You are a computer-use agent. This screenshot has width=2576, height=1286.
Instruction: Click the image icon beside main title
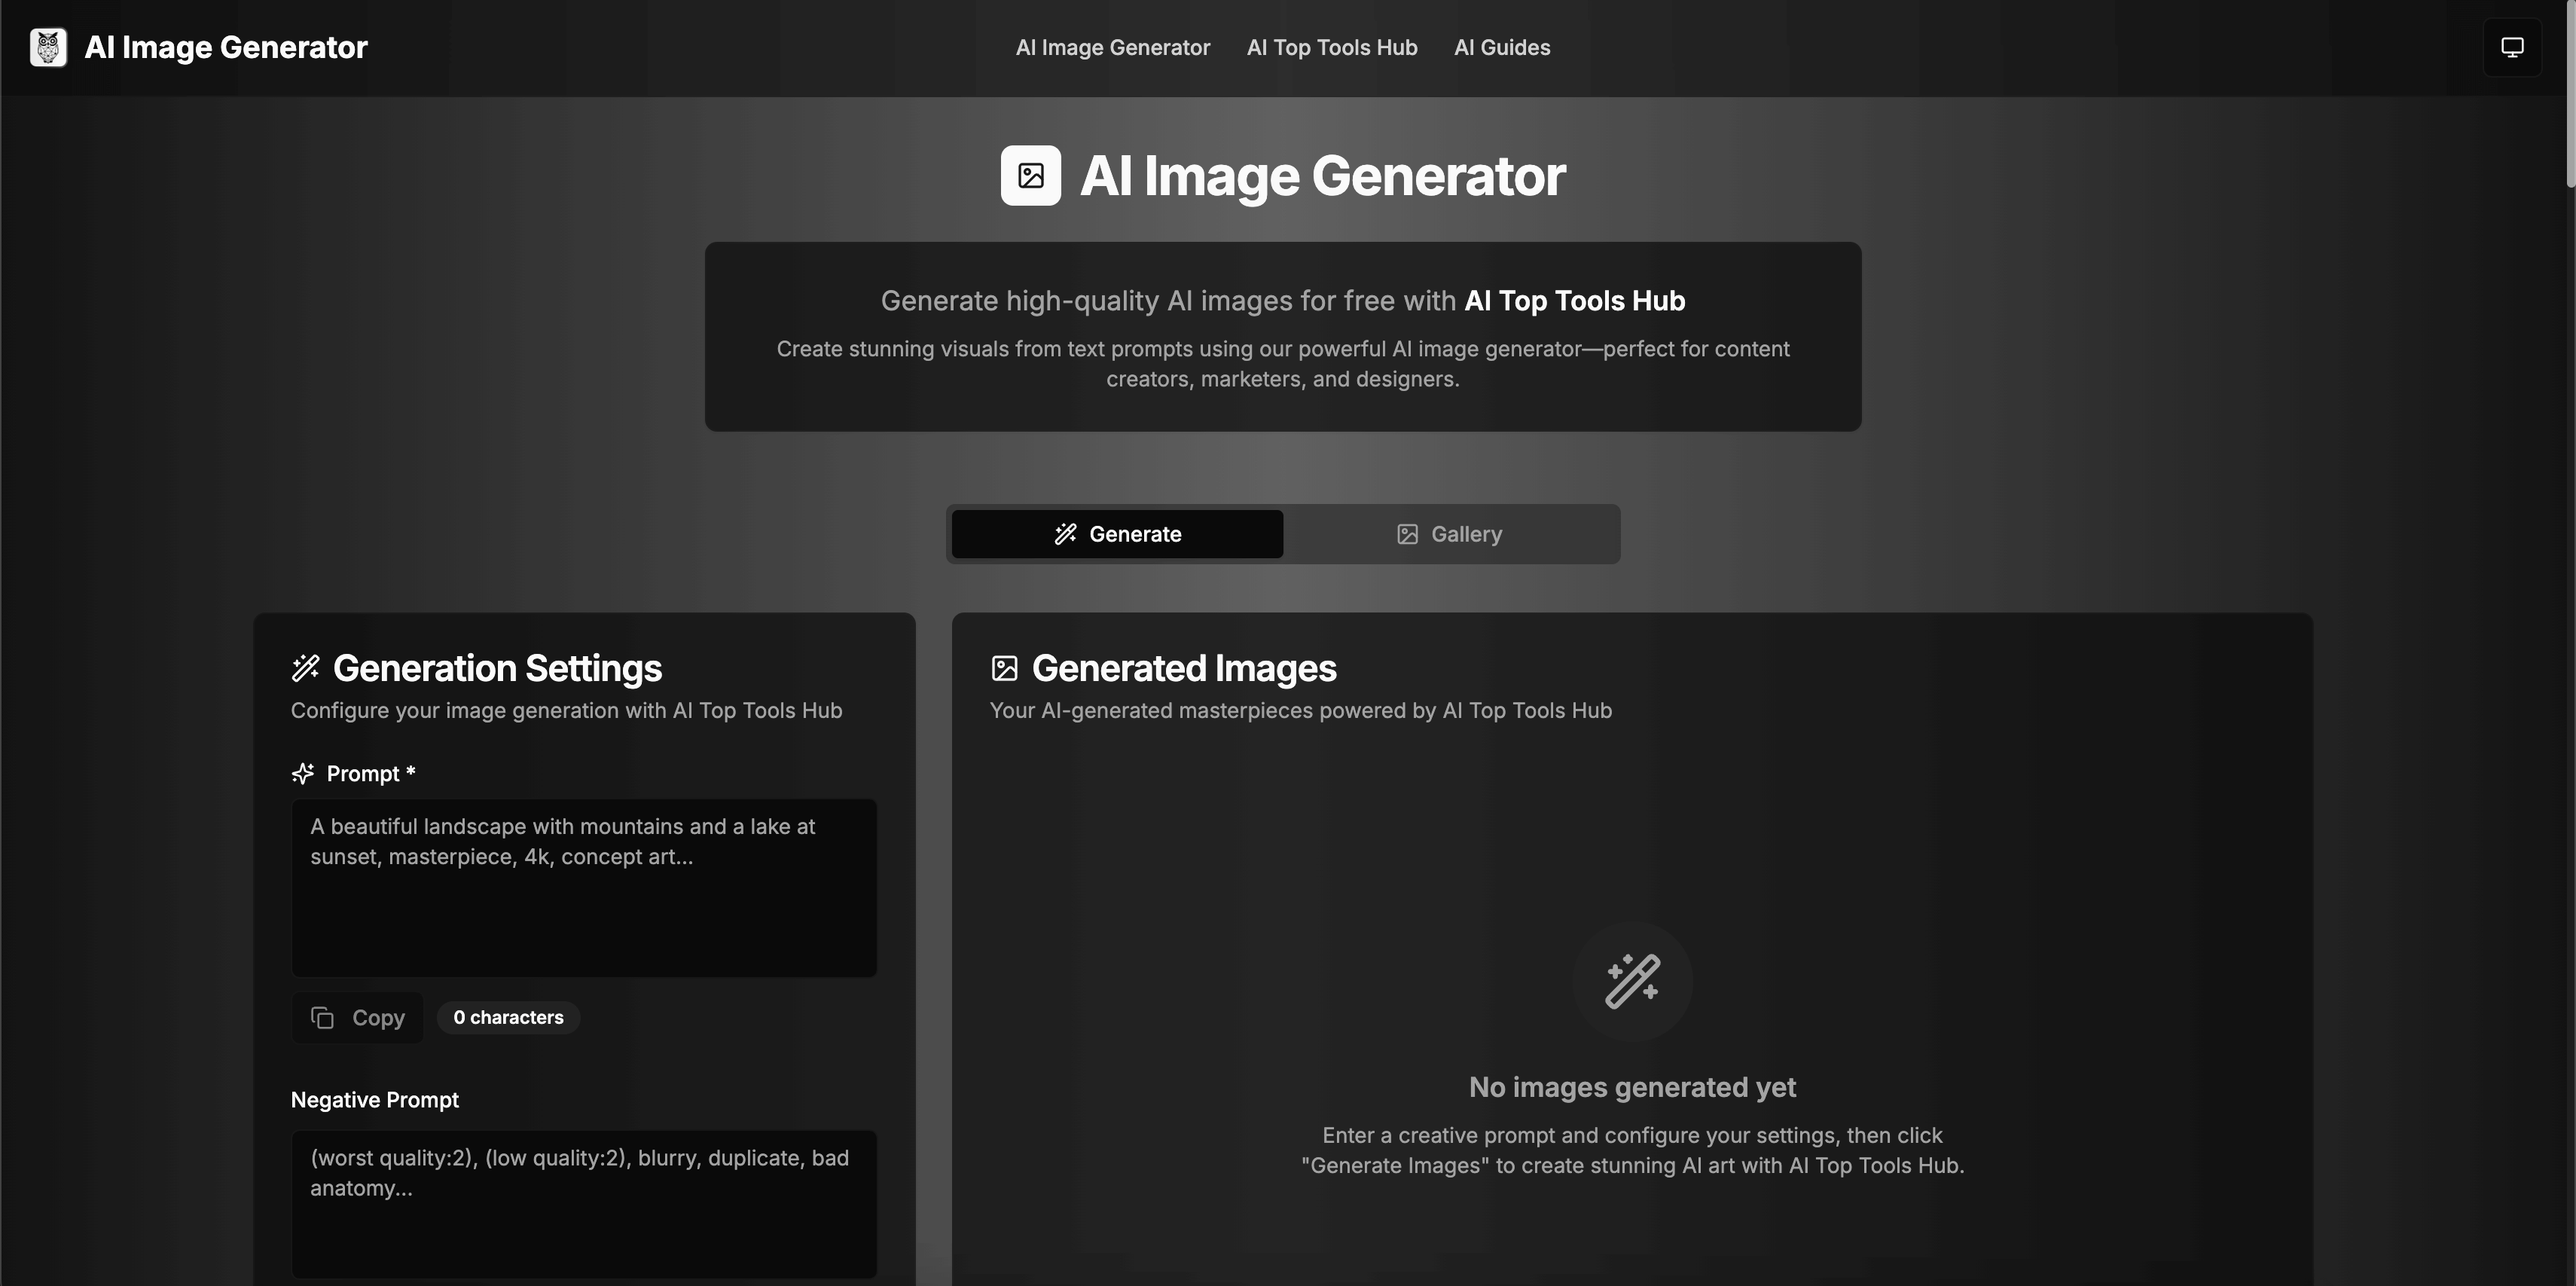pos(1030,176)
